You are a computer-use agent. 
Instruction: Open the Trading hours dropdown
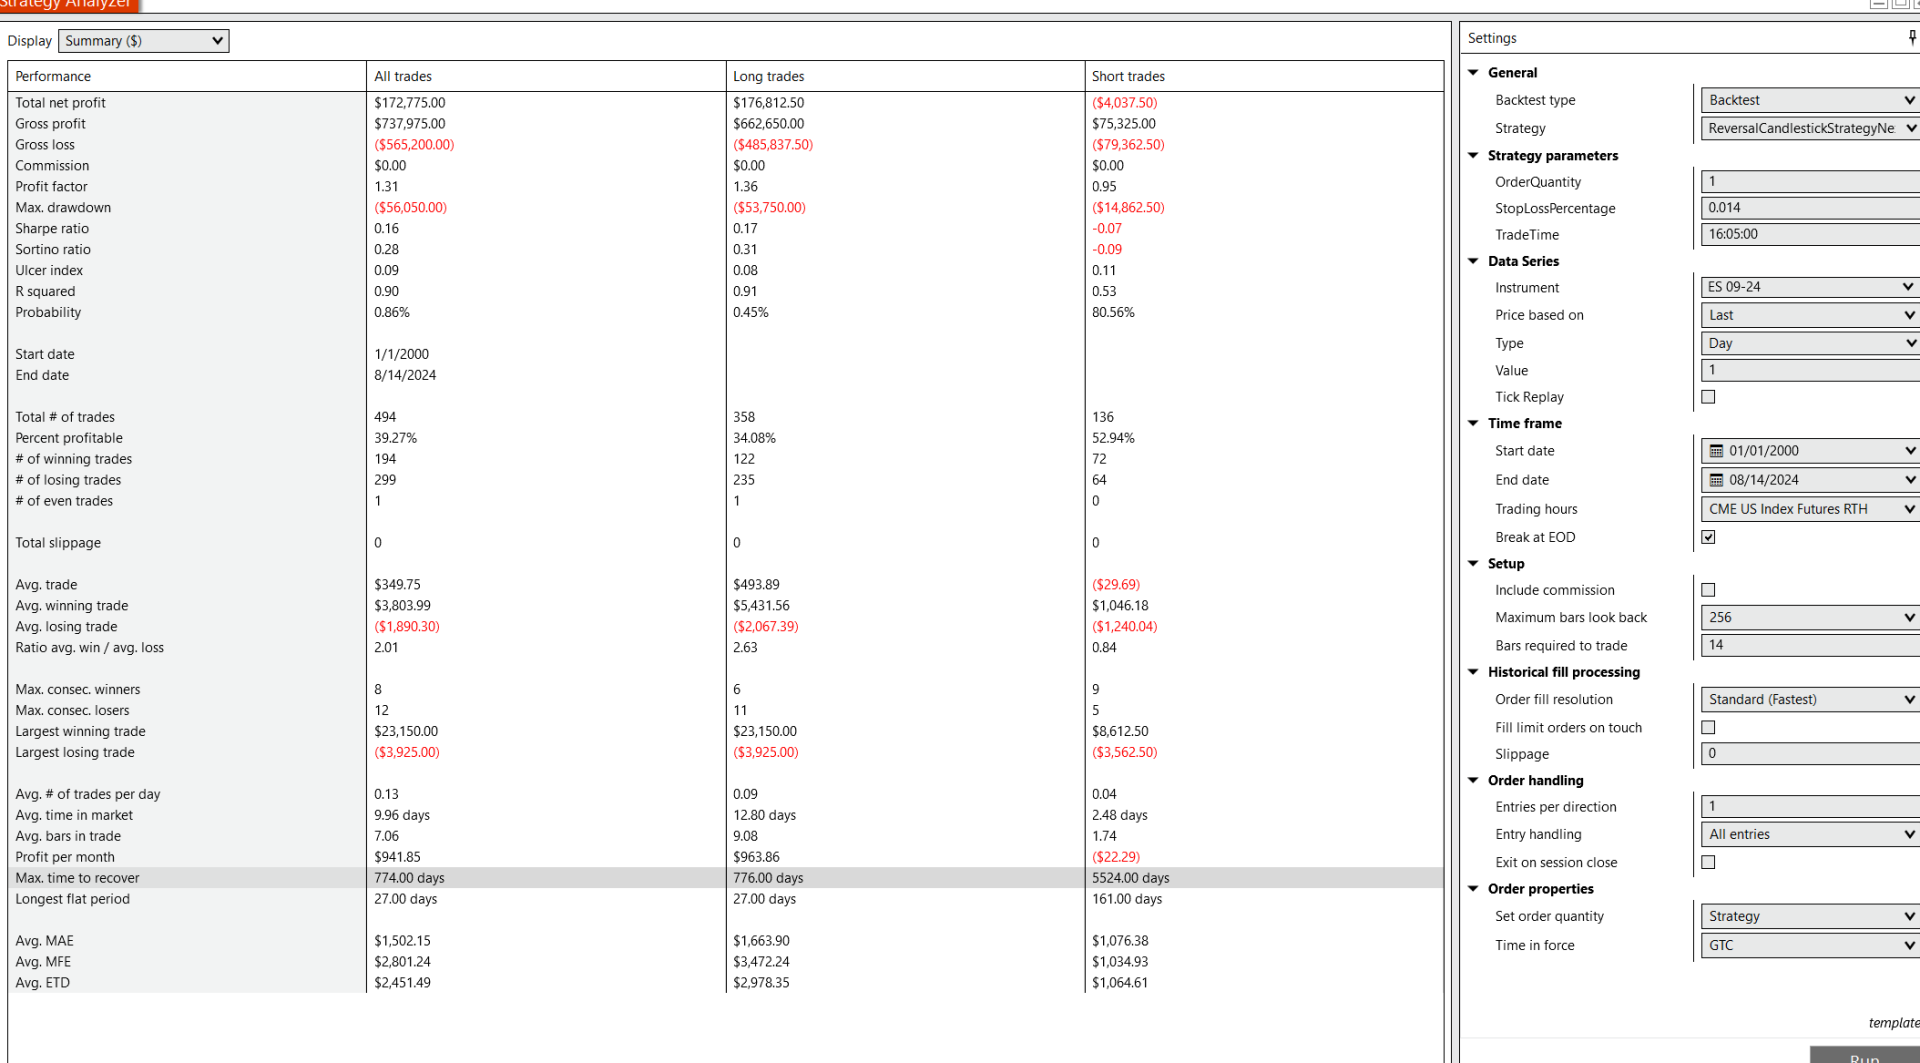[x=1810, y=509]
